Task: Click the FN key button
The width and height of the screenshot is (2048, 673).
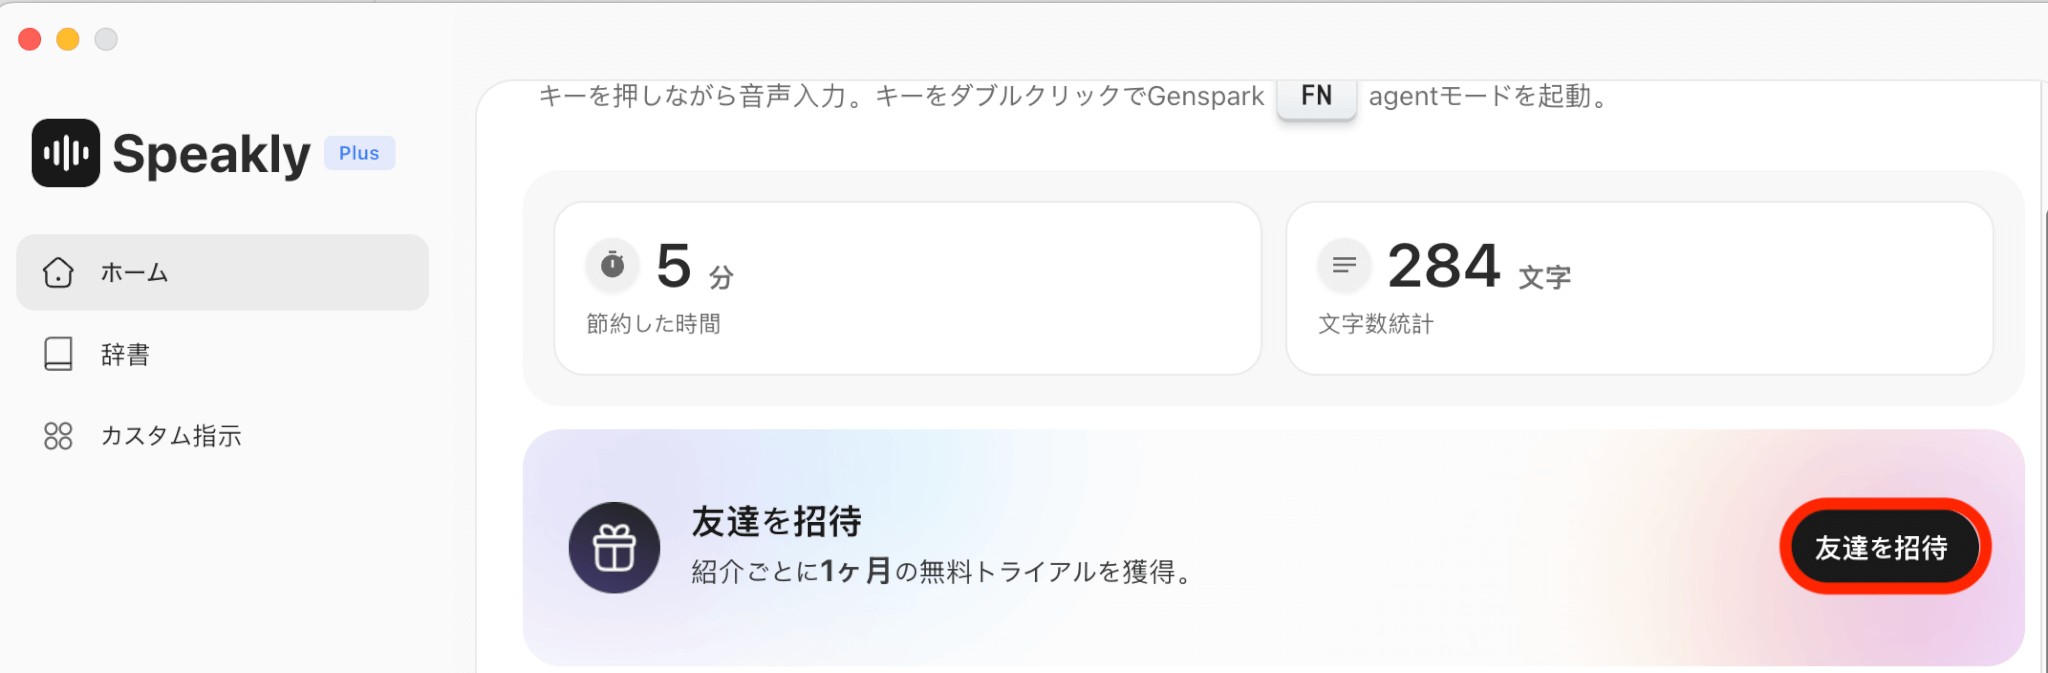Action: point(1316,97)
